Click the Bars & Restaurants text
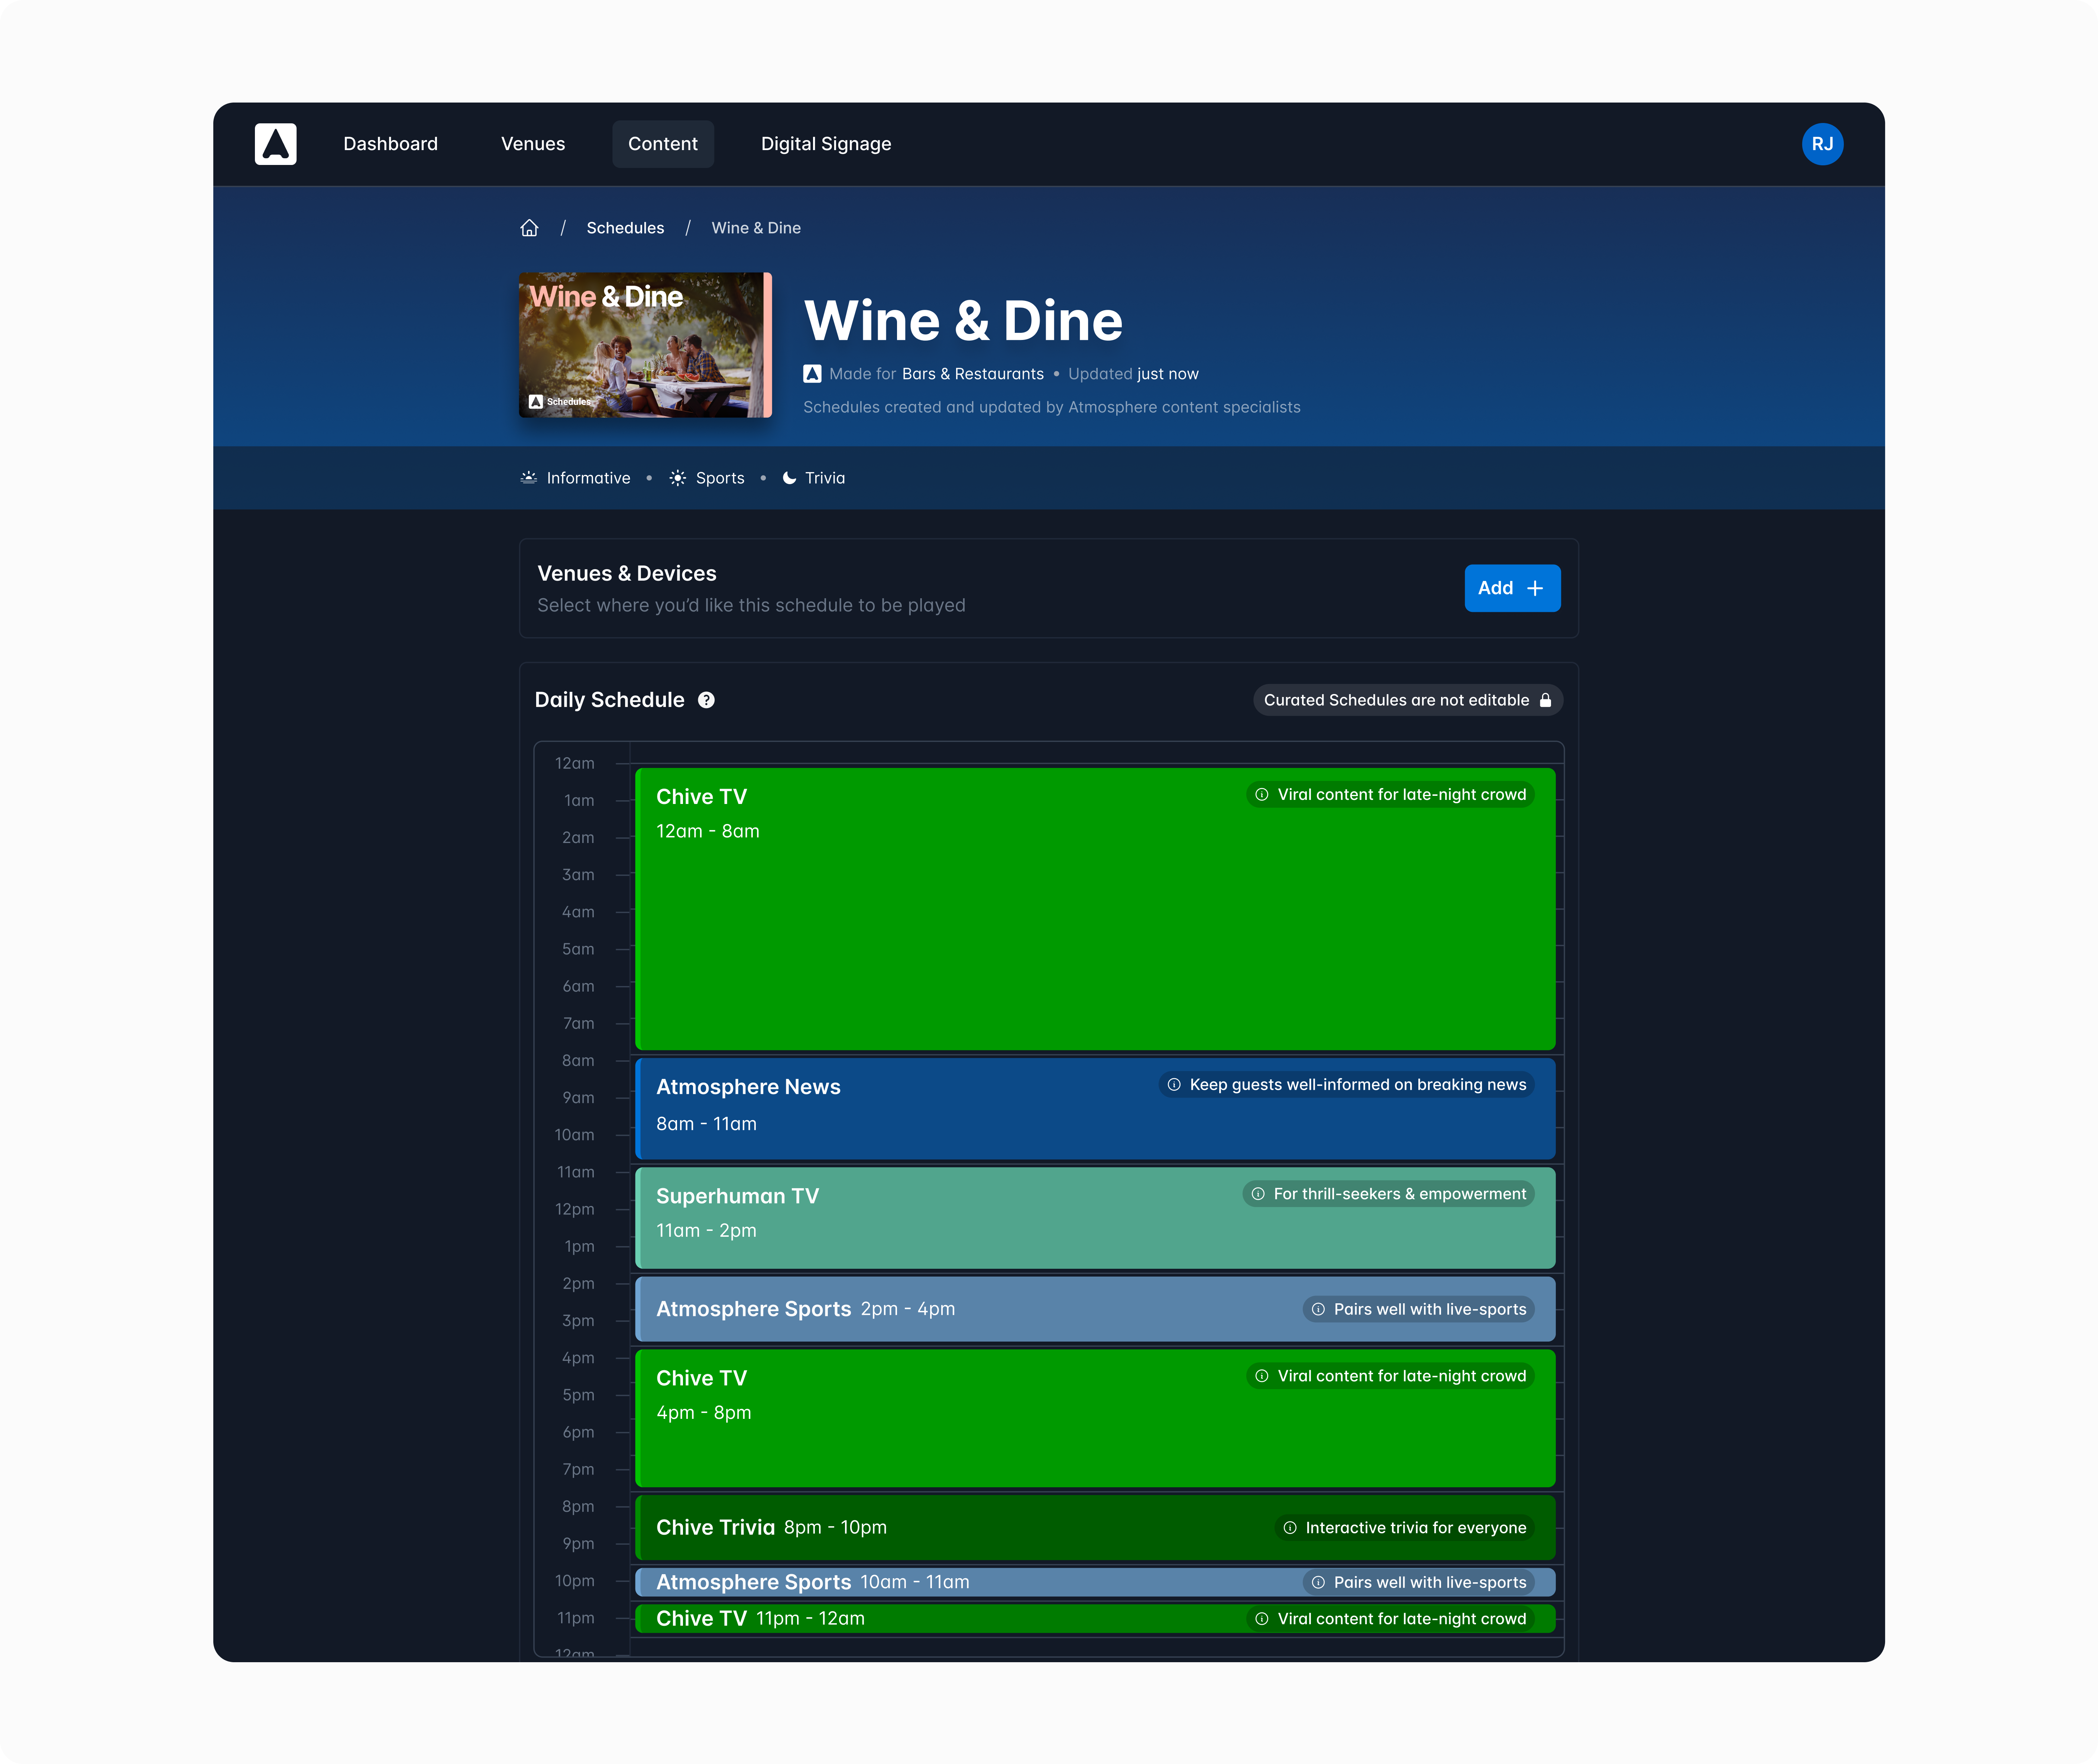The height and width of the screenshot is (1764, 2098). tap(972, 374)
